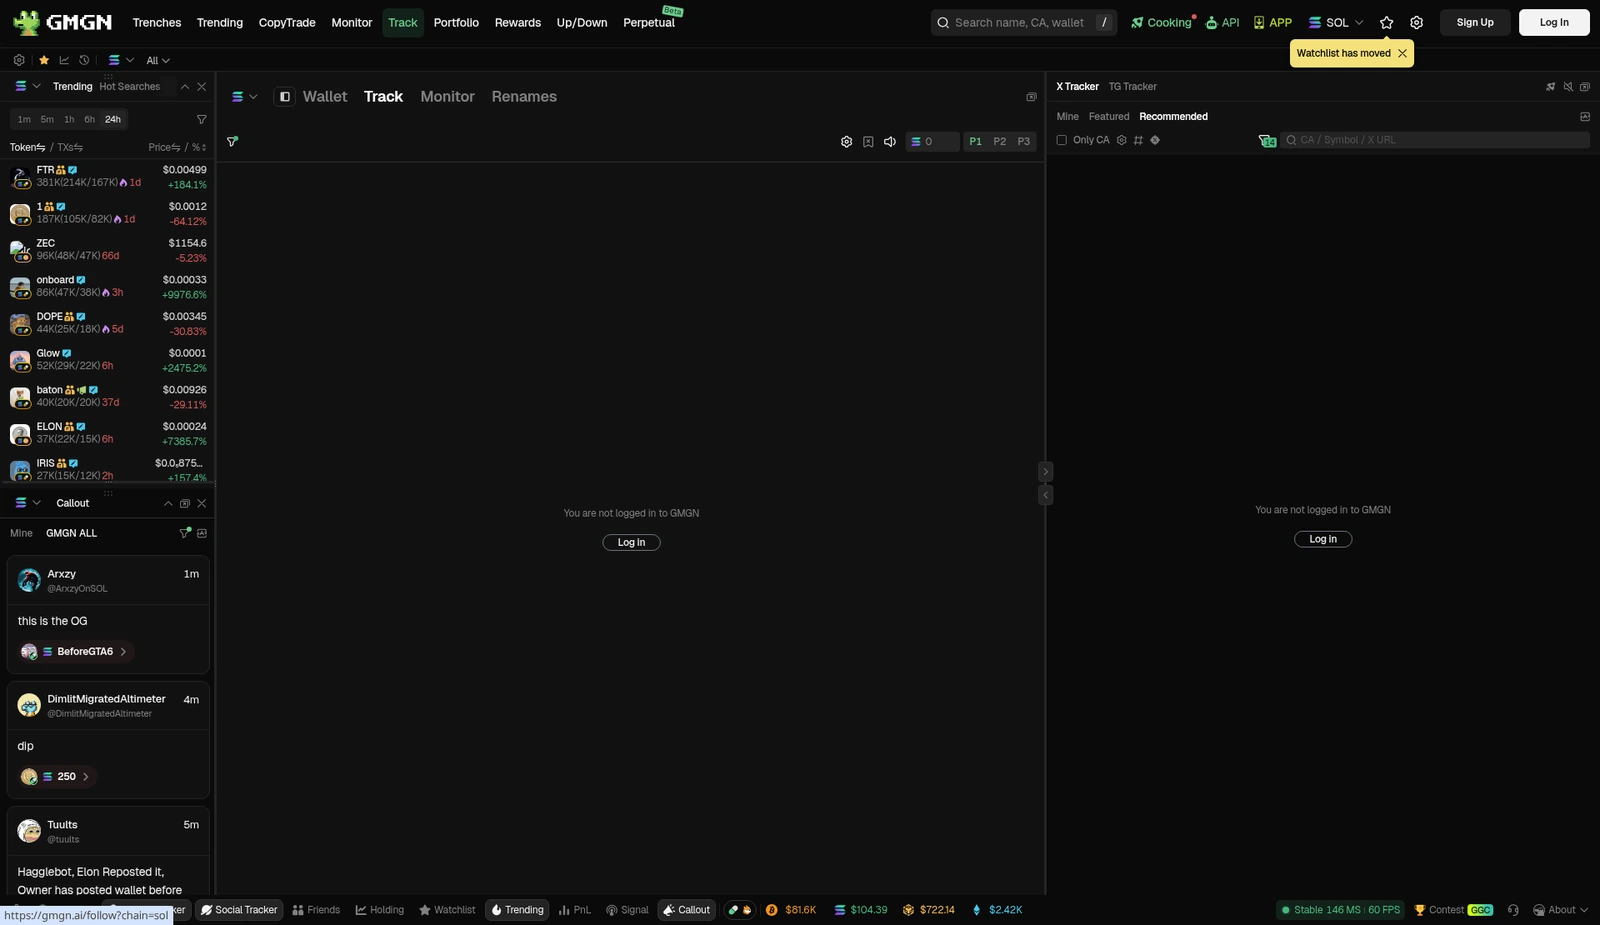Collapse the Trending panel
Image resolution: width=1600 pixels, height=925 pixels.
tap(185, 87)
